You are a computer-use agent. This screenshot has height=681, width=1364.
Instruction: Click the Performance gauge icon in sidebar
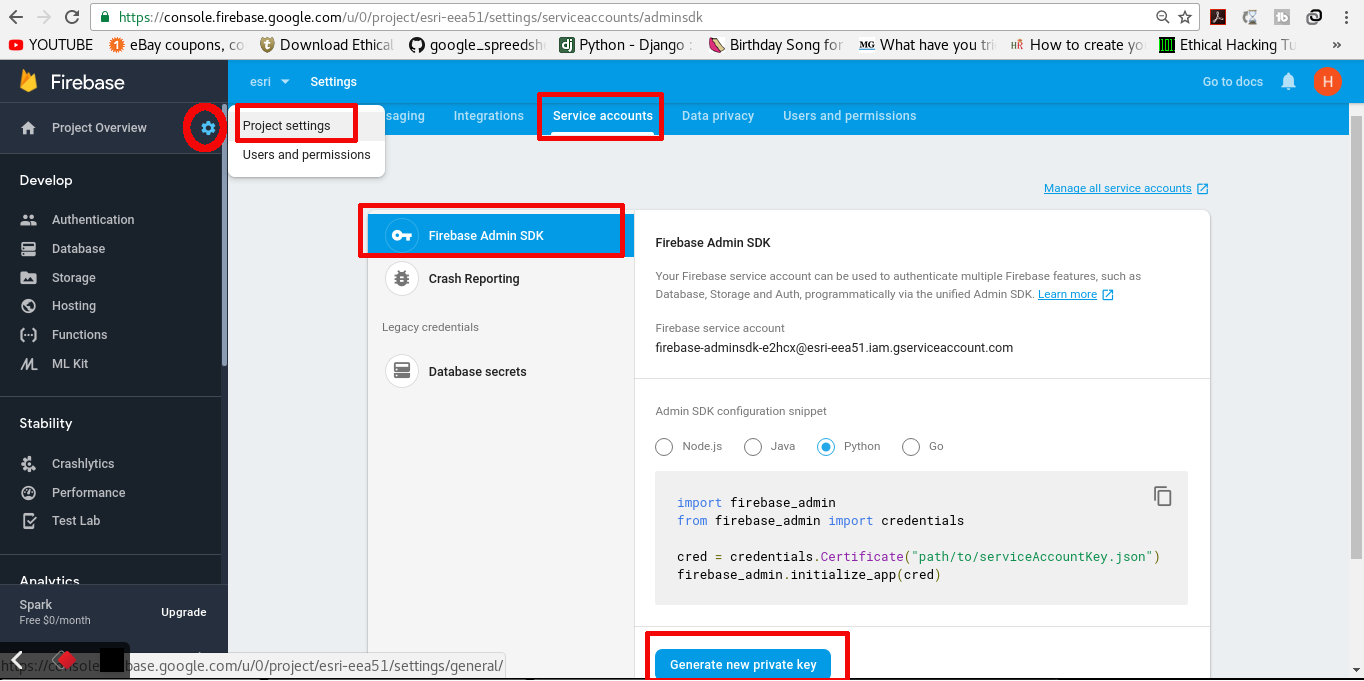(29, 493)
